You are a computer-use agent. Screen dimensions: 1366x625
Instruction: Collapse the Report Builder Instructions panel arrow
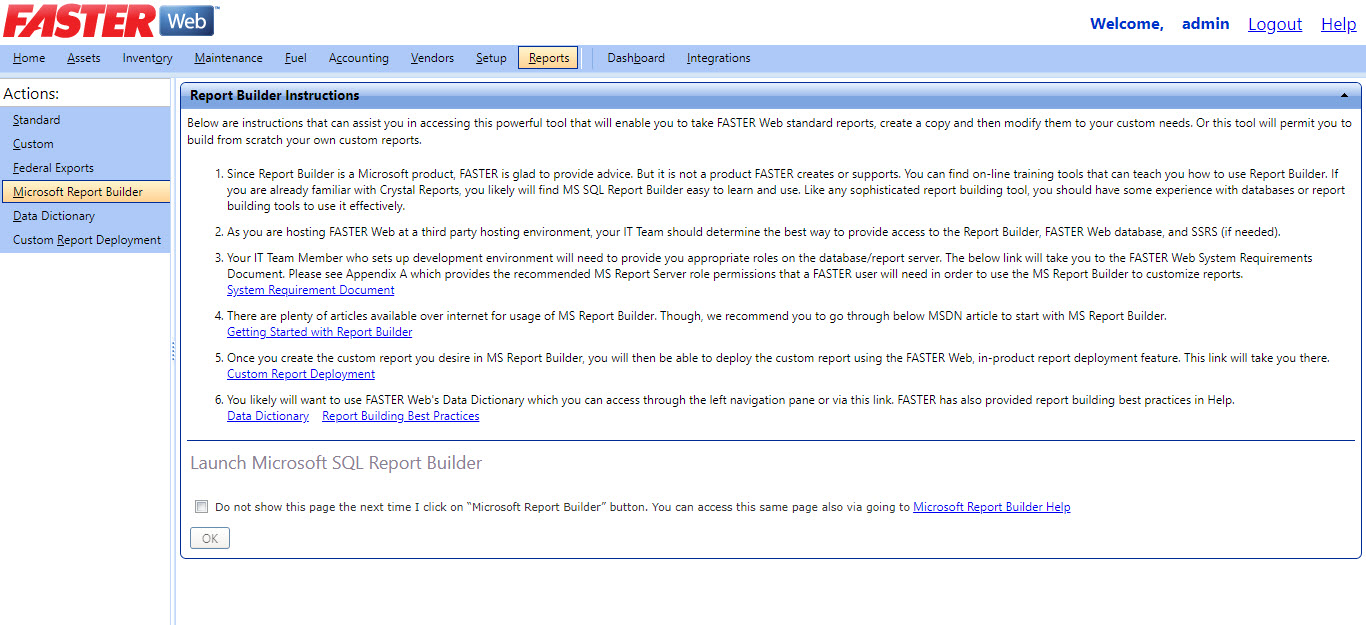(1345, 96)
